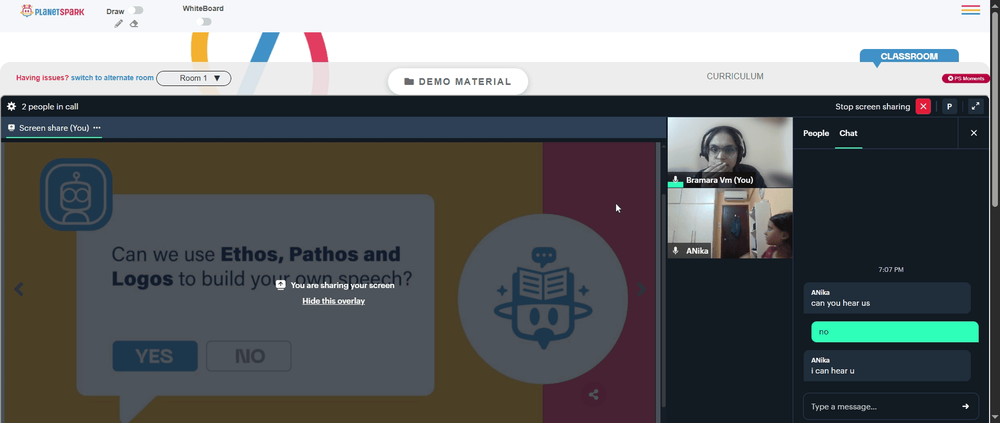Click the book mascot illustration
This screenshot has width=1000, height=423.
click(543, 299)
